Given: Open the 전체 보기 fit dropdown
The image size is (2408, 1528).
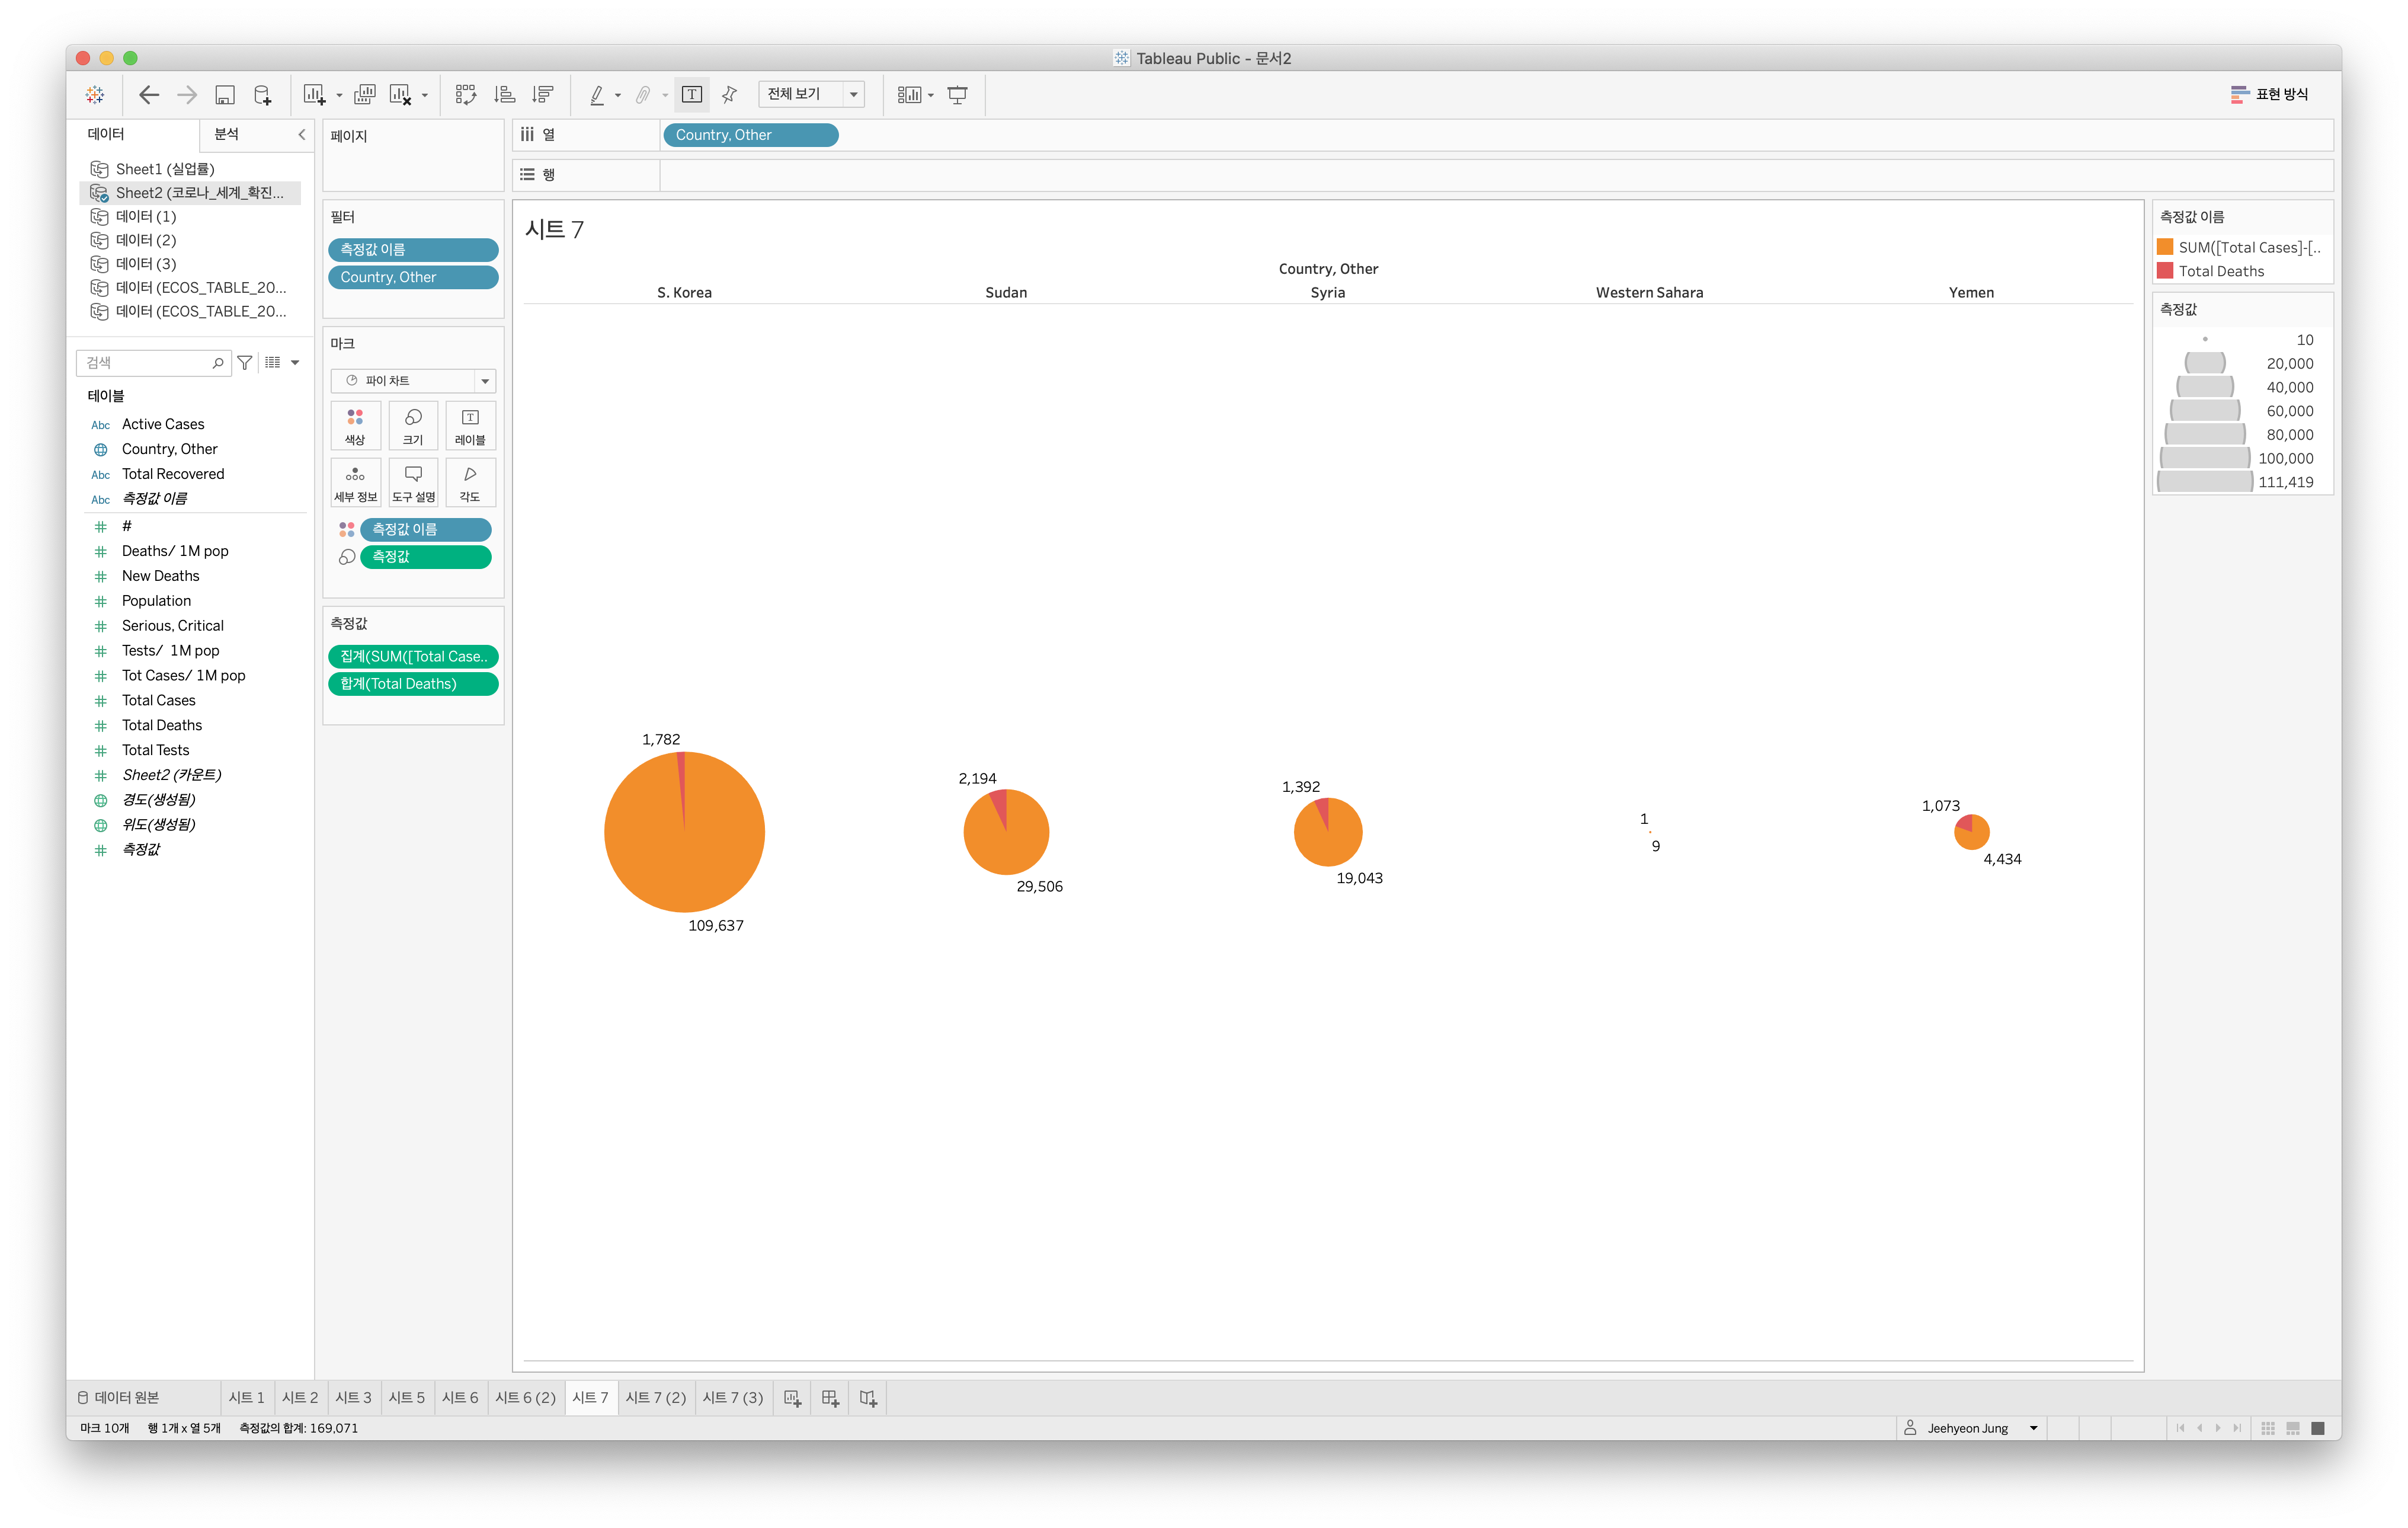Looking at the screenshot, I should coord(854,95).
